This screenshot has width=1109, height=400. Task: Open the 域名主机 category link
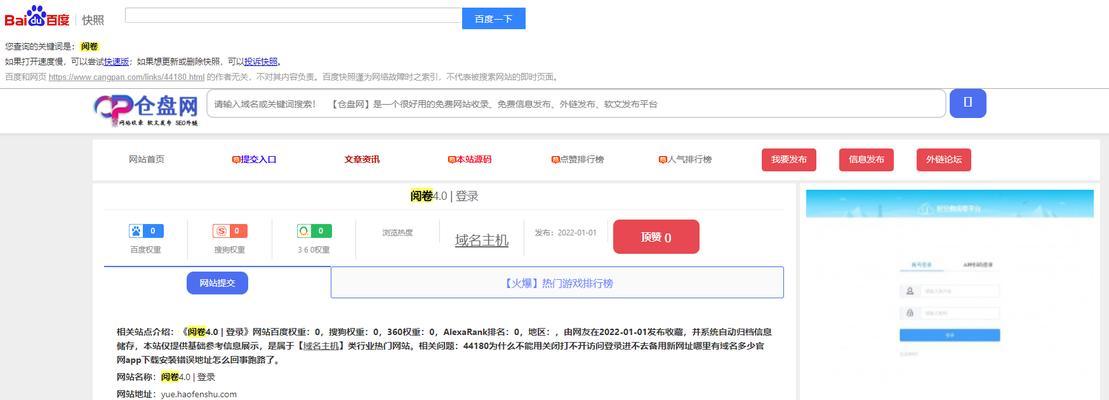(482, 240)
